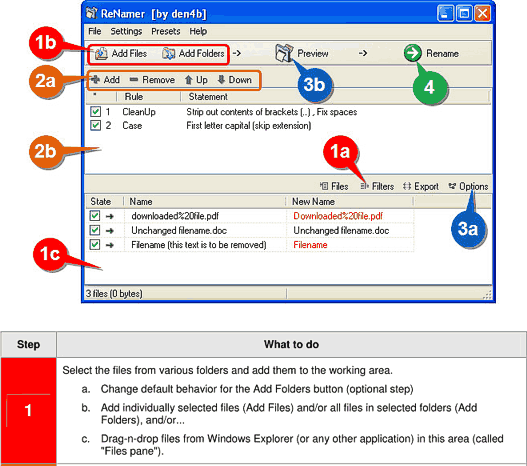Click the ReNamer title bar app icon

click(91, 13)
